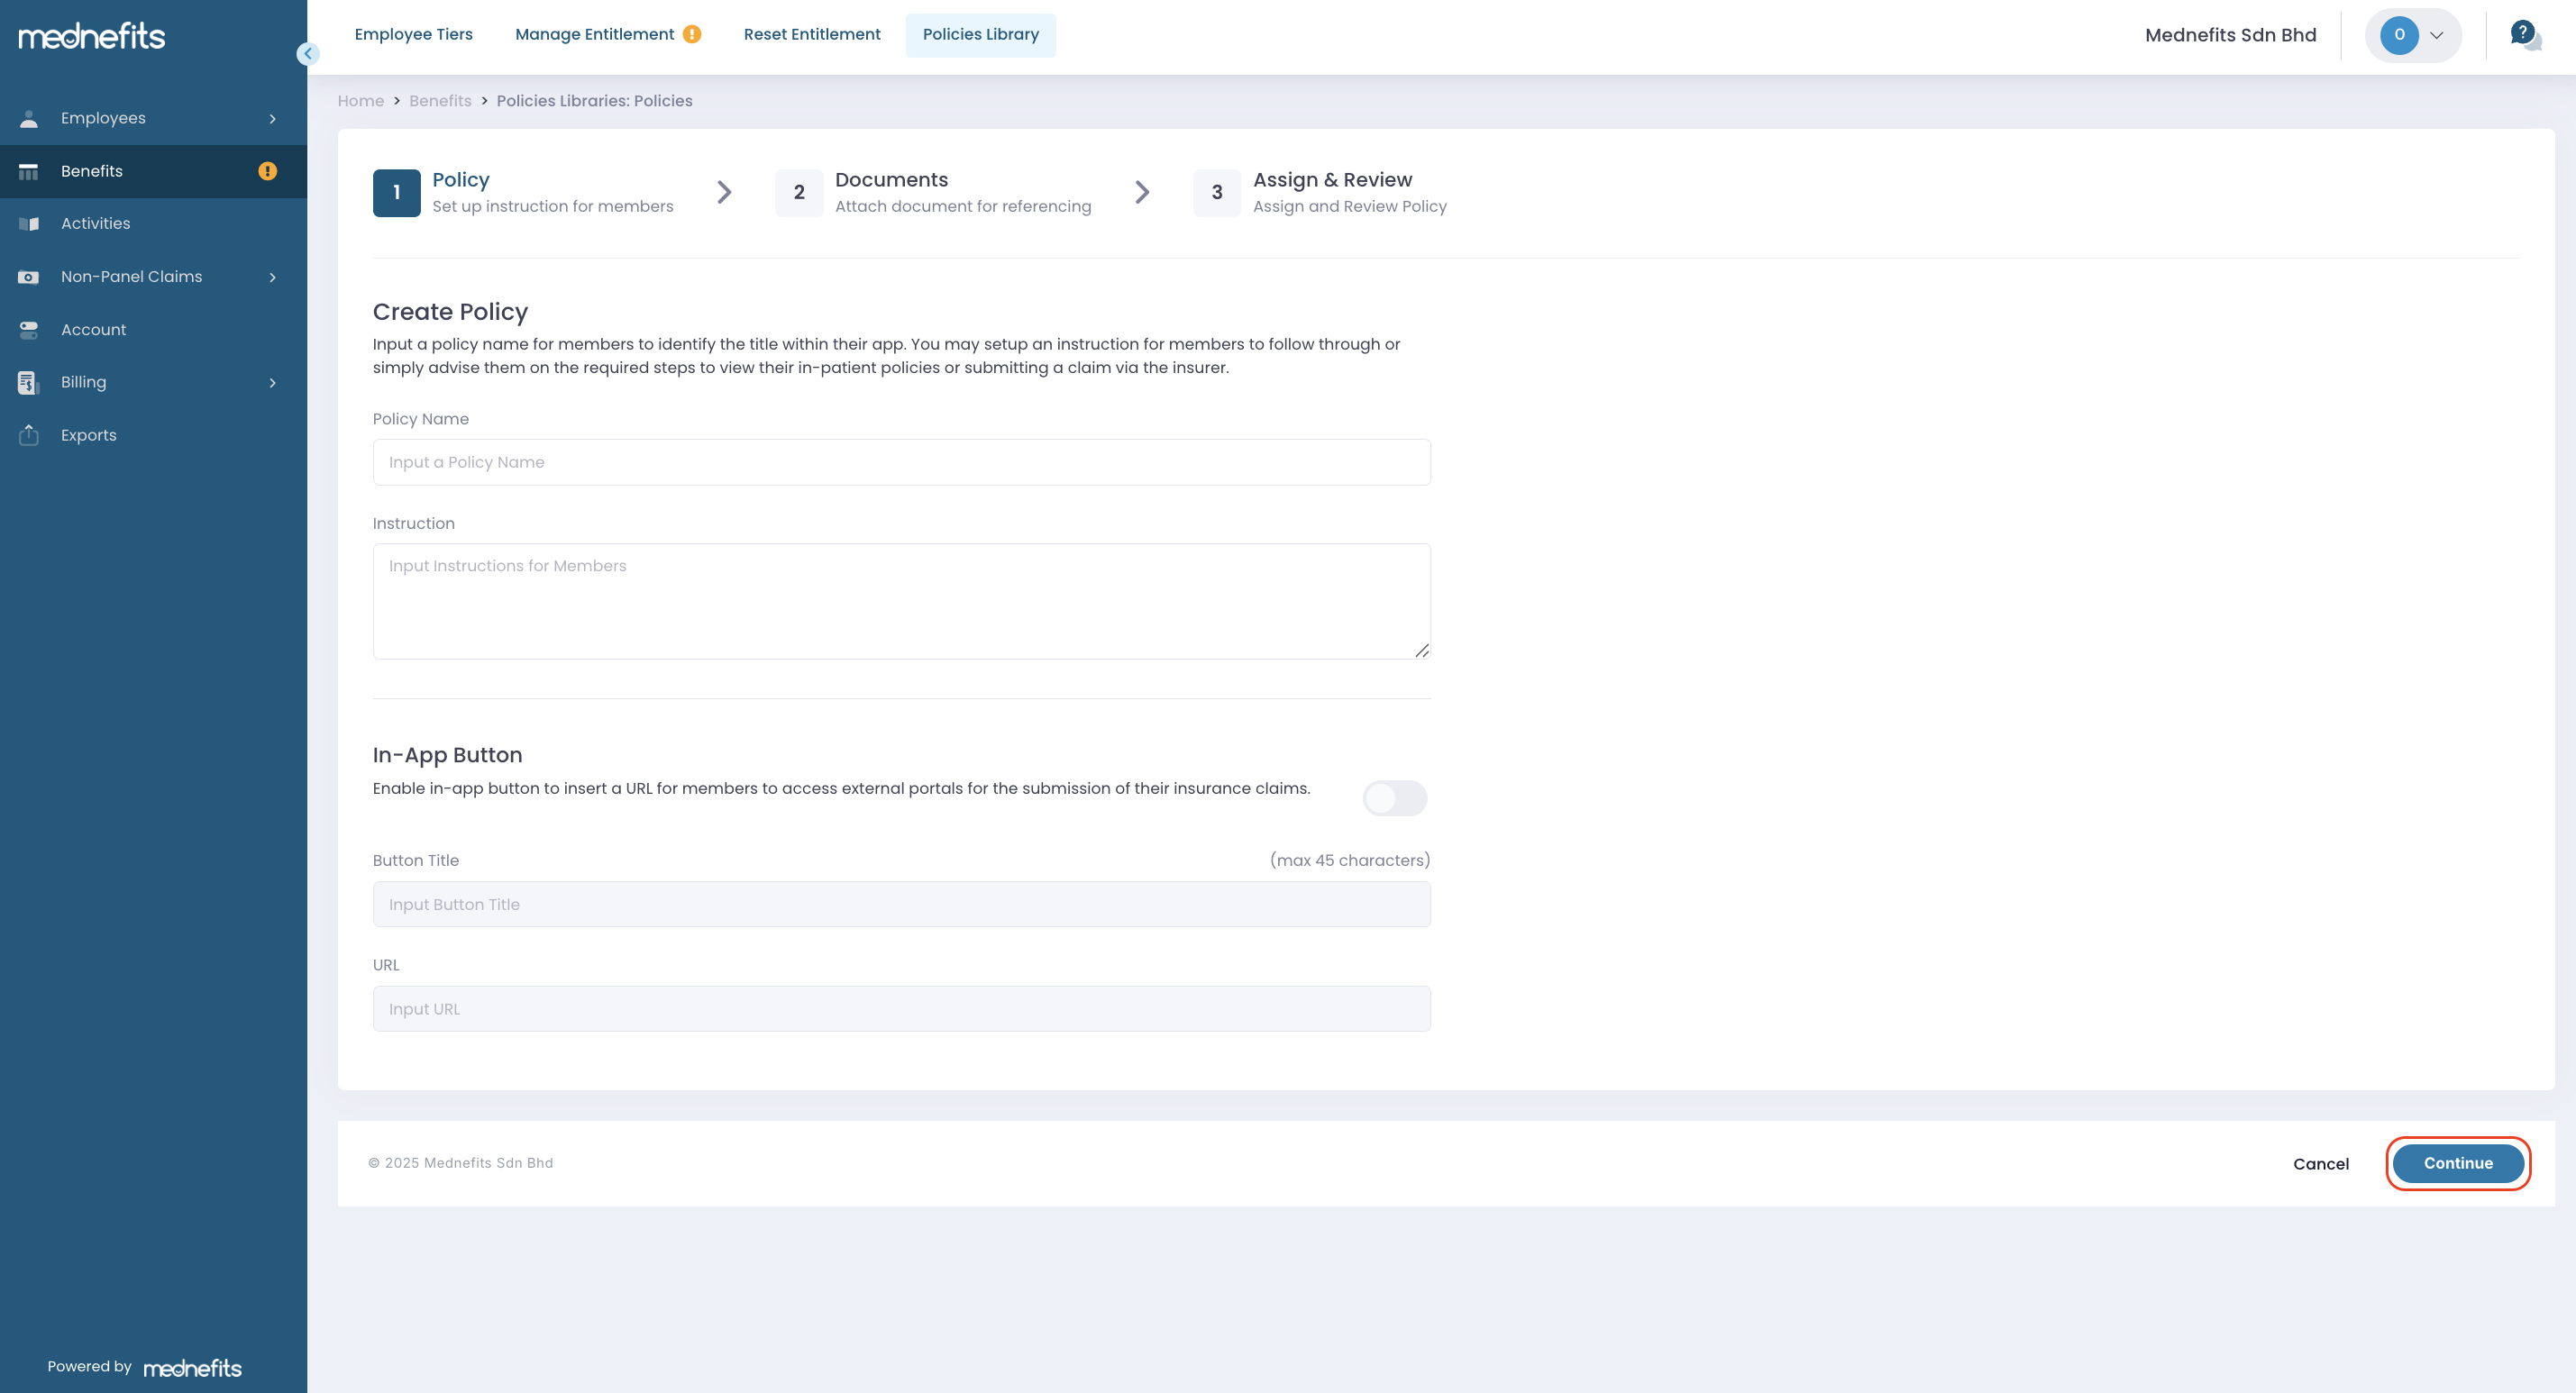Viewport: 2576px width, 1393px height.
Task: Expand the Employees submenu chevron
Action: coord(272,118)
